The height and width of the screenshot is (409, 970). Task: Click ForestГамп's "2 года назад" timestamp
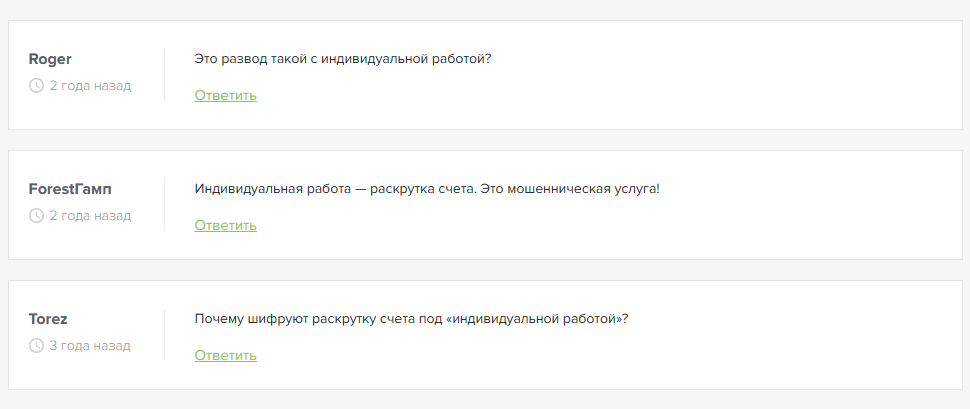click(90, 216)
